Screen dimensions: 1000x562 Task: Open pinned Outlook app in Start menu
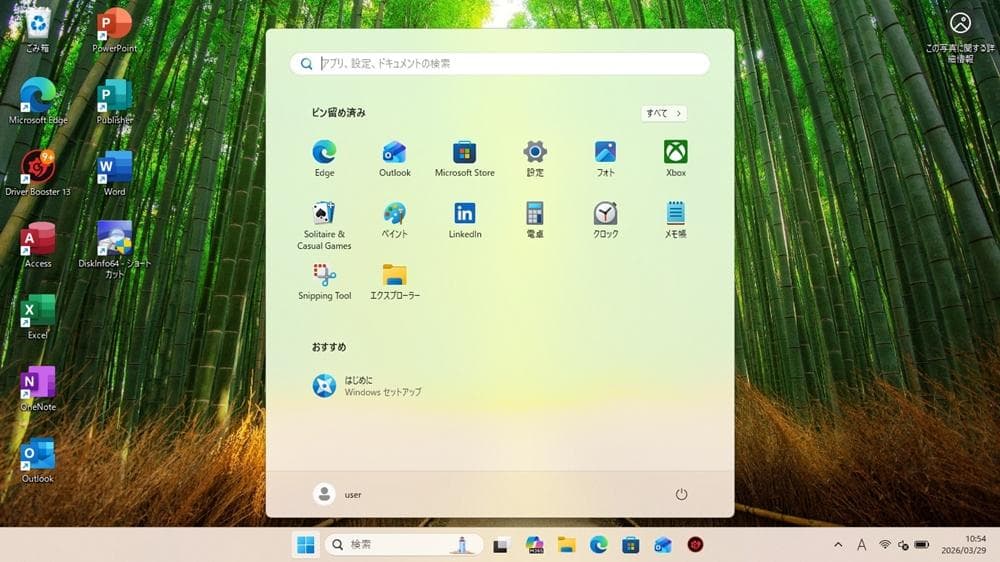pos(395,158)
